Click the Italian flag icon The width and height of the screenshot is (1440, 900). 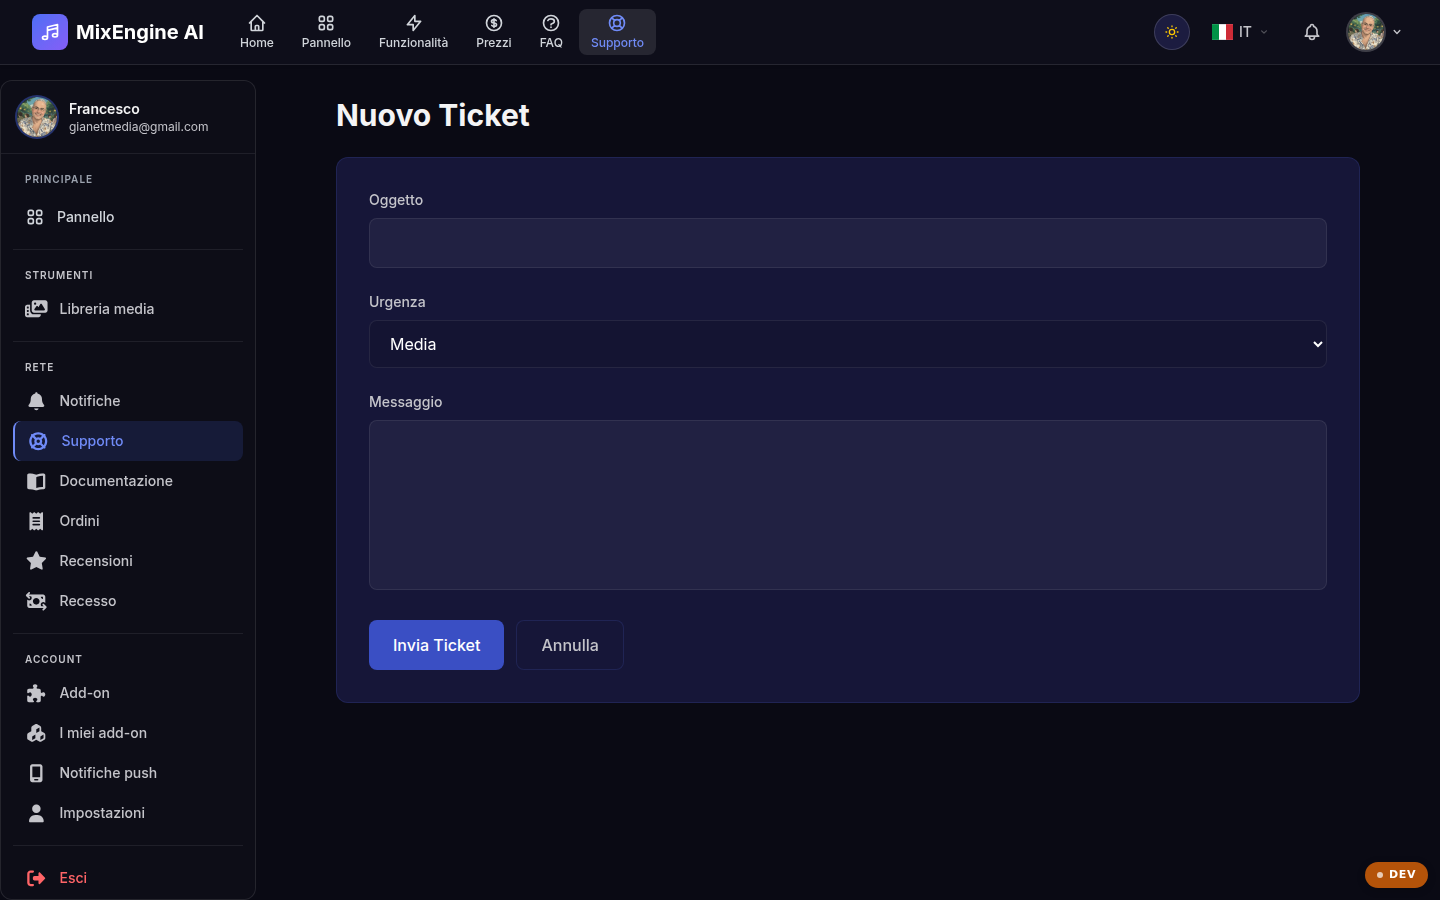(x=1222, y=32)
